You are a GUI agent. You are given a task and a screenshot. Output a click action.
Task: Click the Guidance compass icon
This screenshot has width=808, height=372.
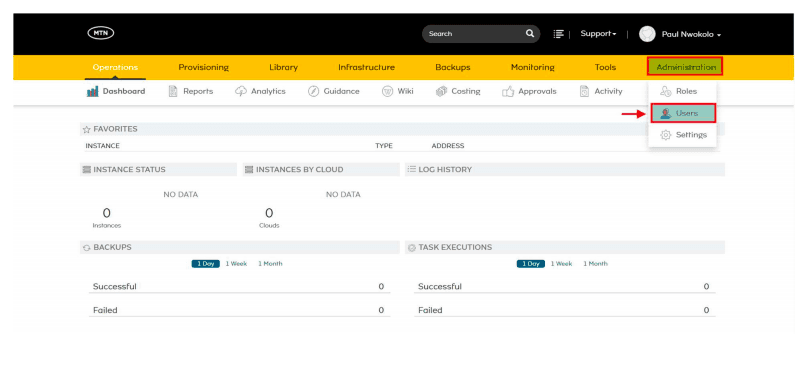(x=313, y=91)
